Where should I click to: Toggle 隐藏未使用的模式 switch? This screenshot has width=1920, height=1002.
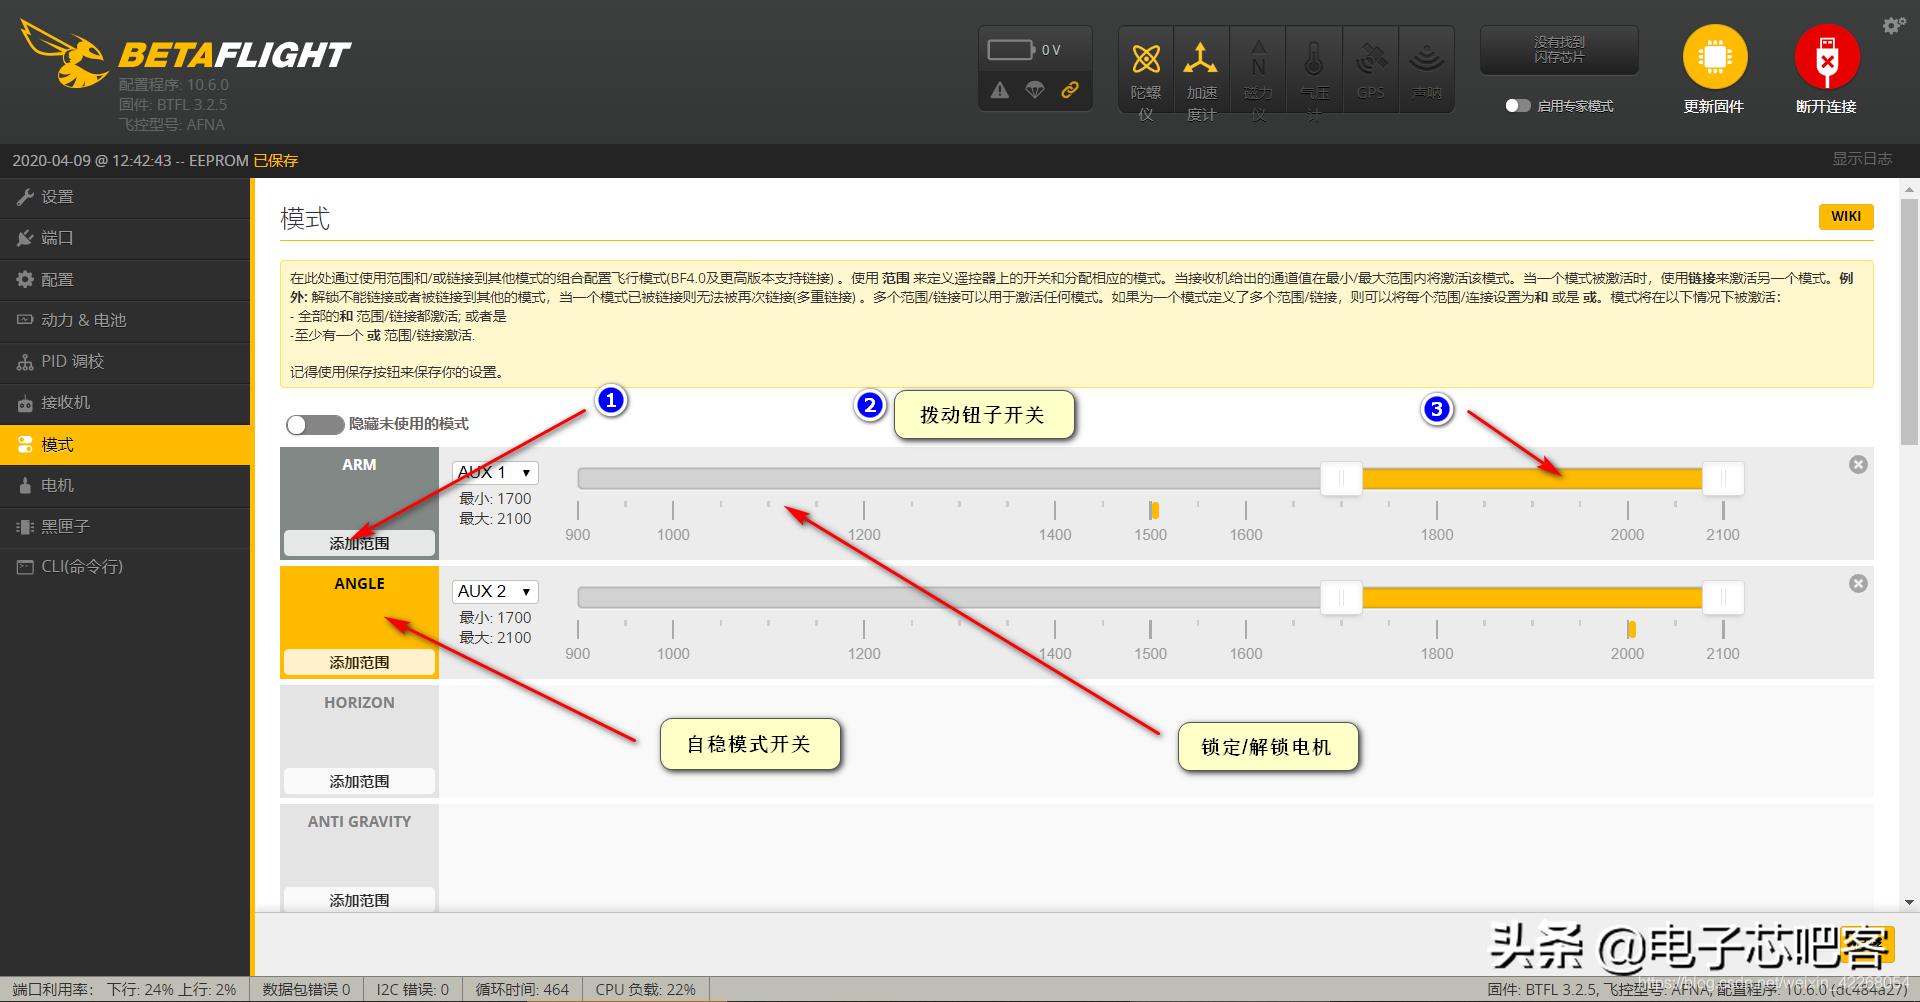[315, 424]
